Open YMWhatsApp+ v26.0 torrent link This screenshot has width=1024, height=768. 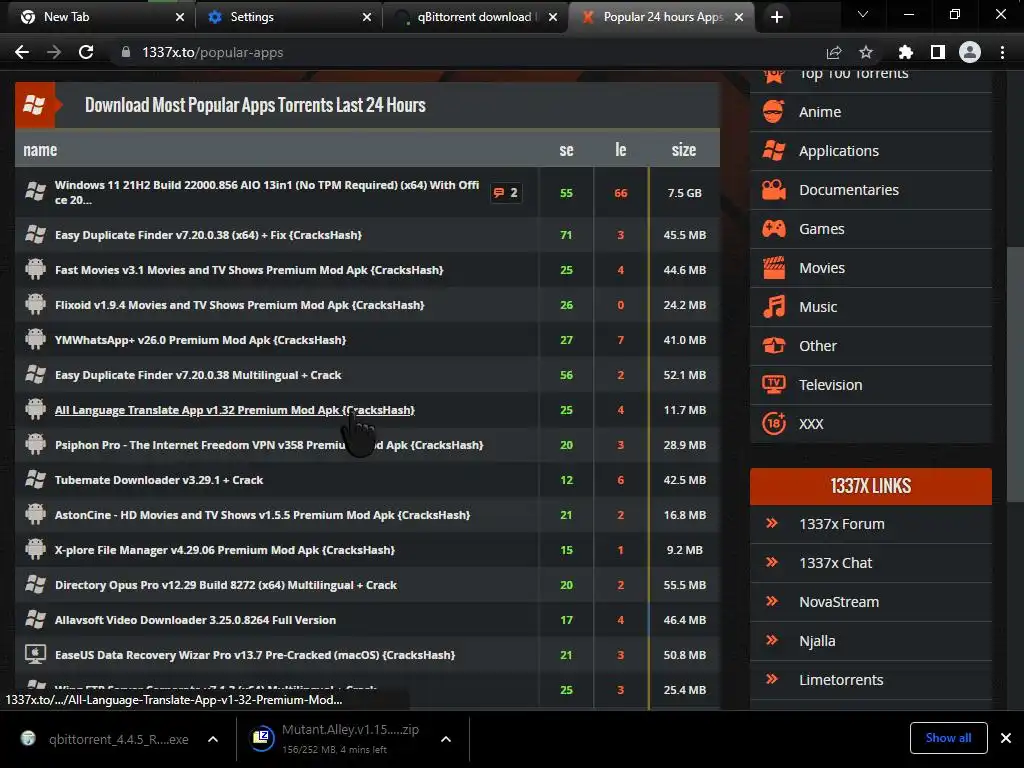pos(200,340)
